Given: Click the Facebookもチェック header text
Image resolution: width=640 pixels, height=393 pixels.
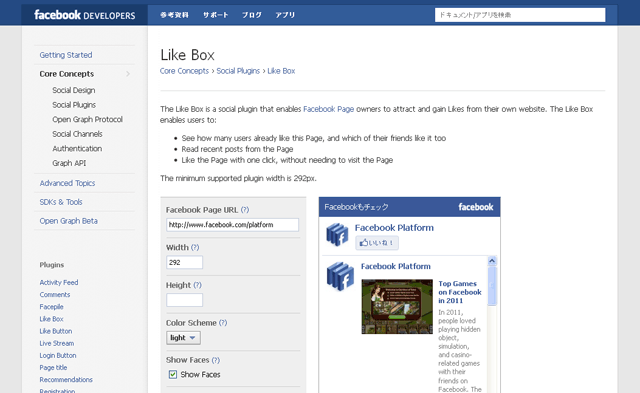Looking at the screenshot, I should (x=356, y=207).
